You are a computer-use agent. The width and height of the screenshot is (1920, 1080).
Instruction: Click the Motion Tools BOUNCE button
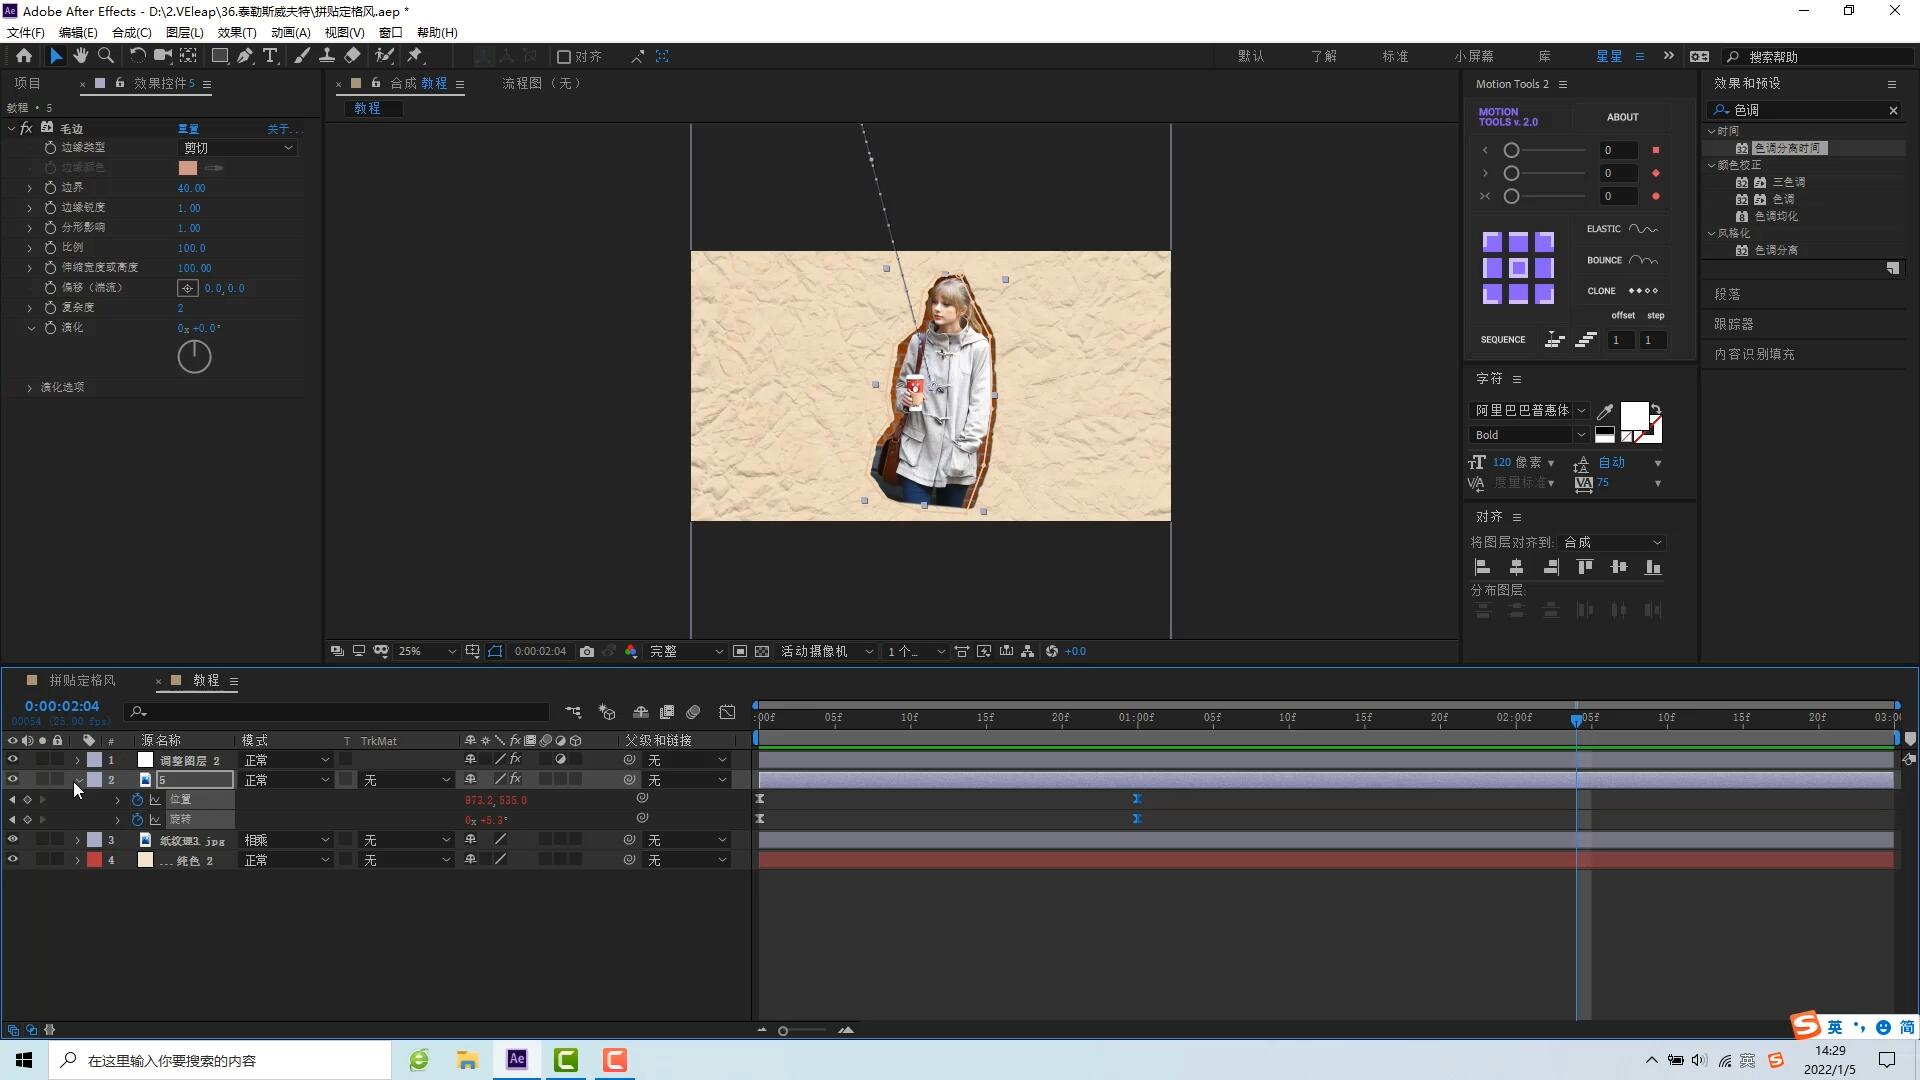click(x=1622, y=260)
